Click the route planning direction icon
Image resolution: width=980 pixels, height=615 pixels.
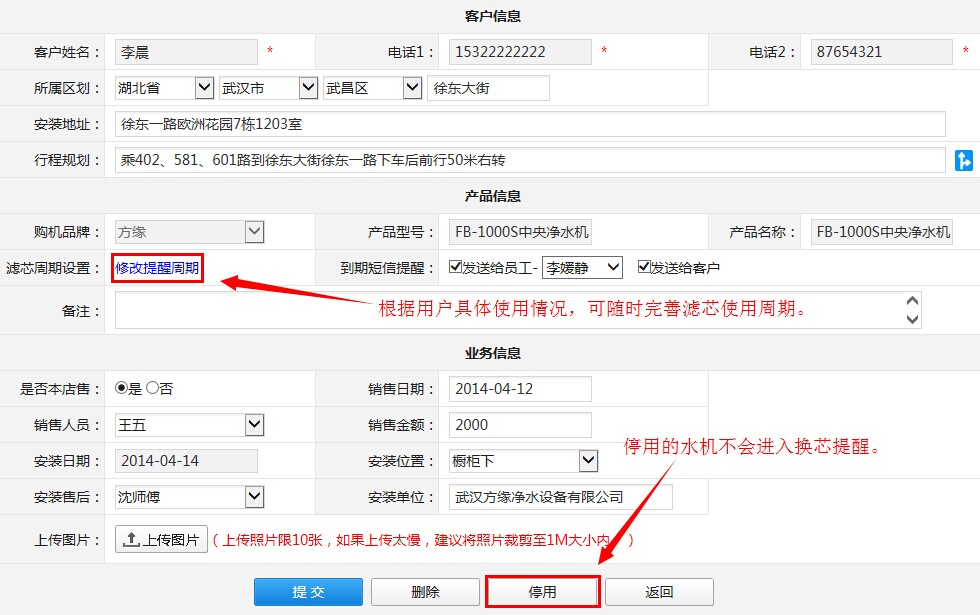964,160
